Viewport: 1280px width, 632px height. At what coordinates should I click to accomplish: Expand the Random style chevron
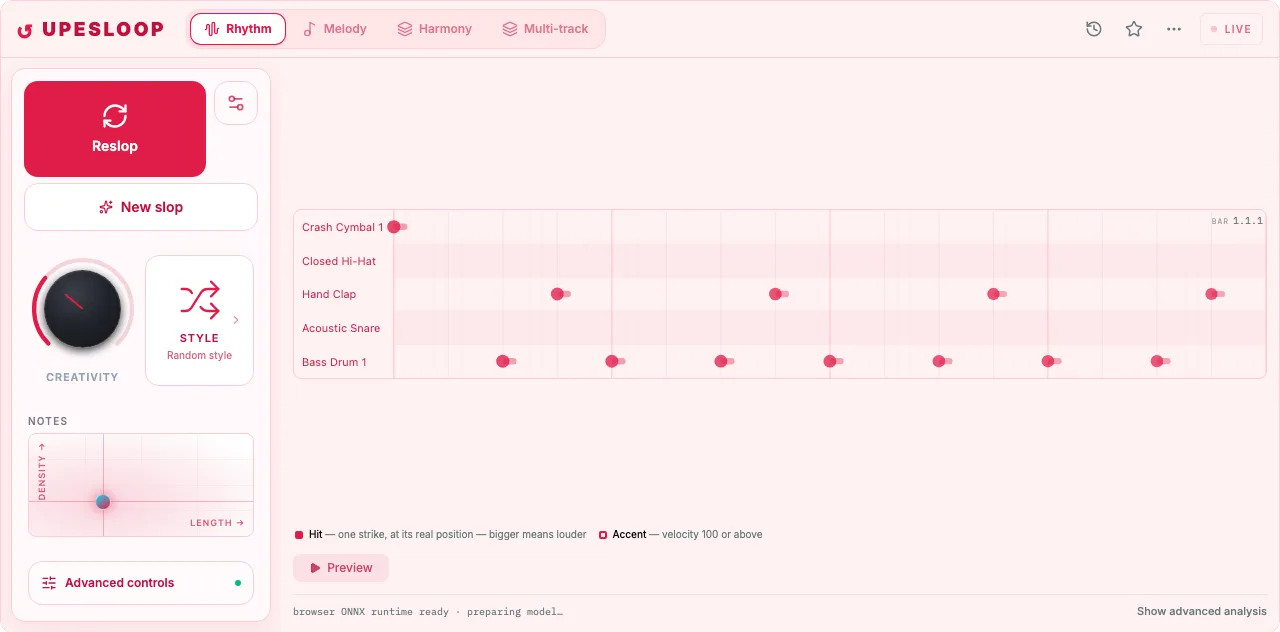(x=236, y=320)
